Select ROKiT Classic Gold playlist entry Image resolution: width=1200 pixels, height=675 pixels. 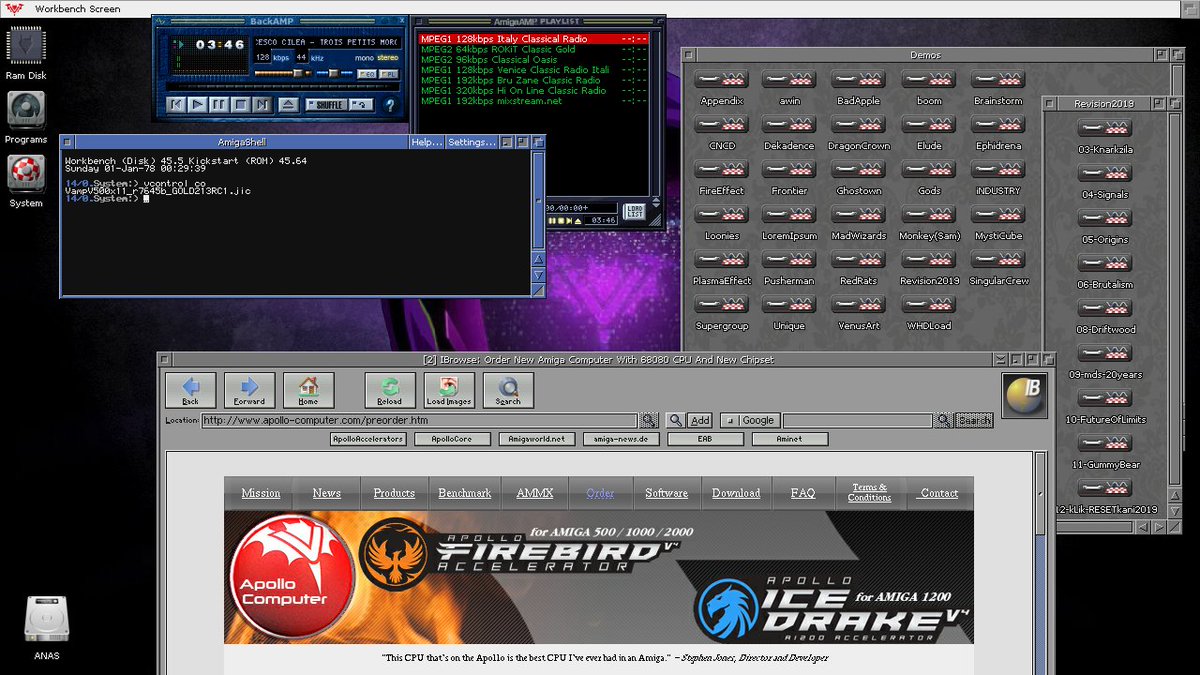pos(533,49)
